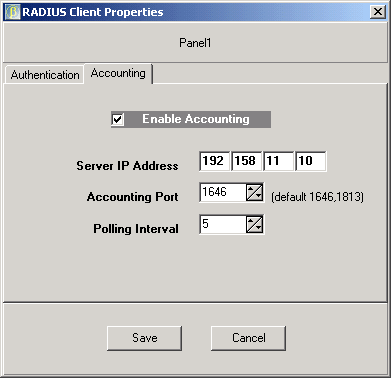This screenshot has height=378, width=391.
Task: Click the first IP octet field 192
Action: pos(214,161)
